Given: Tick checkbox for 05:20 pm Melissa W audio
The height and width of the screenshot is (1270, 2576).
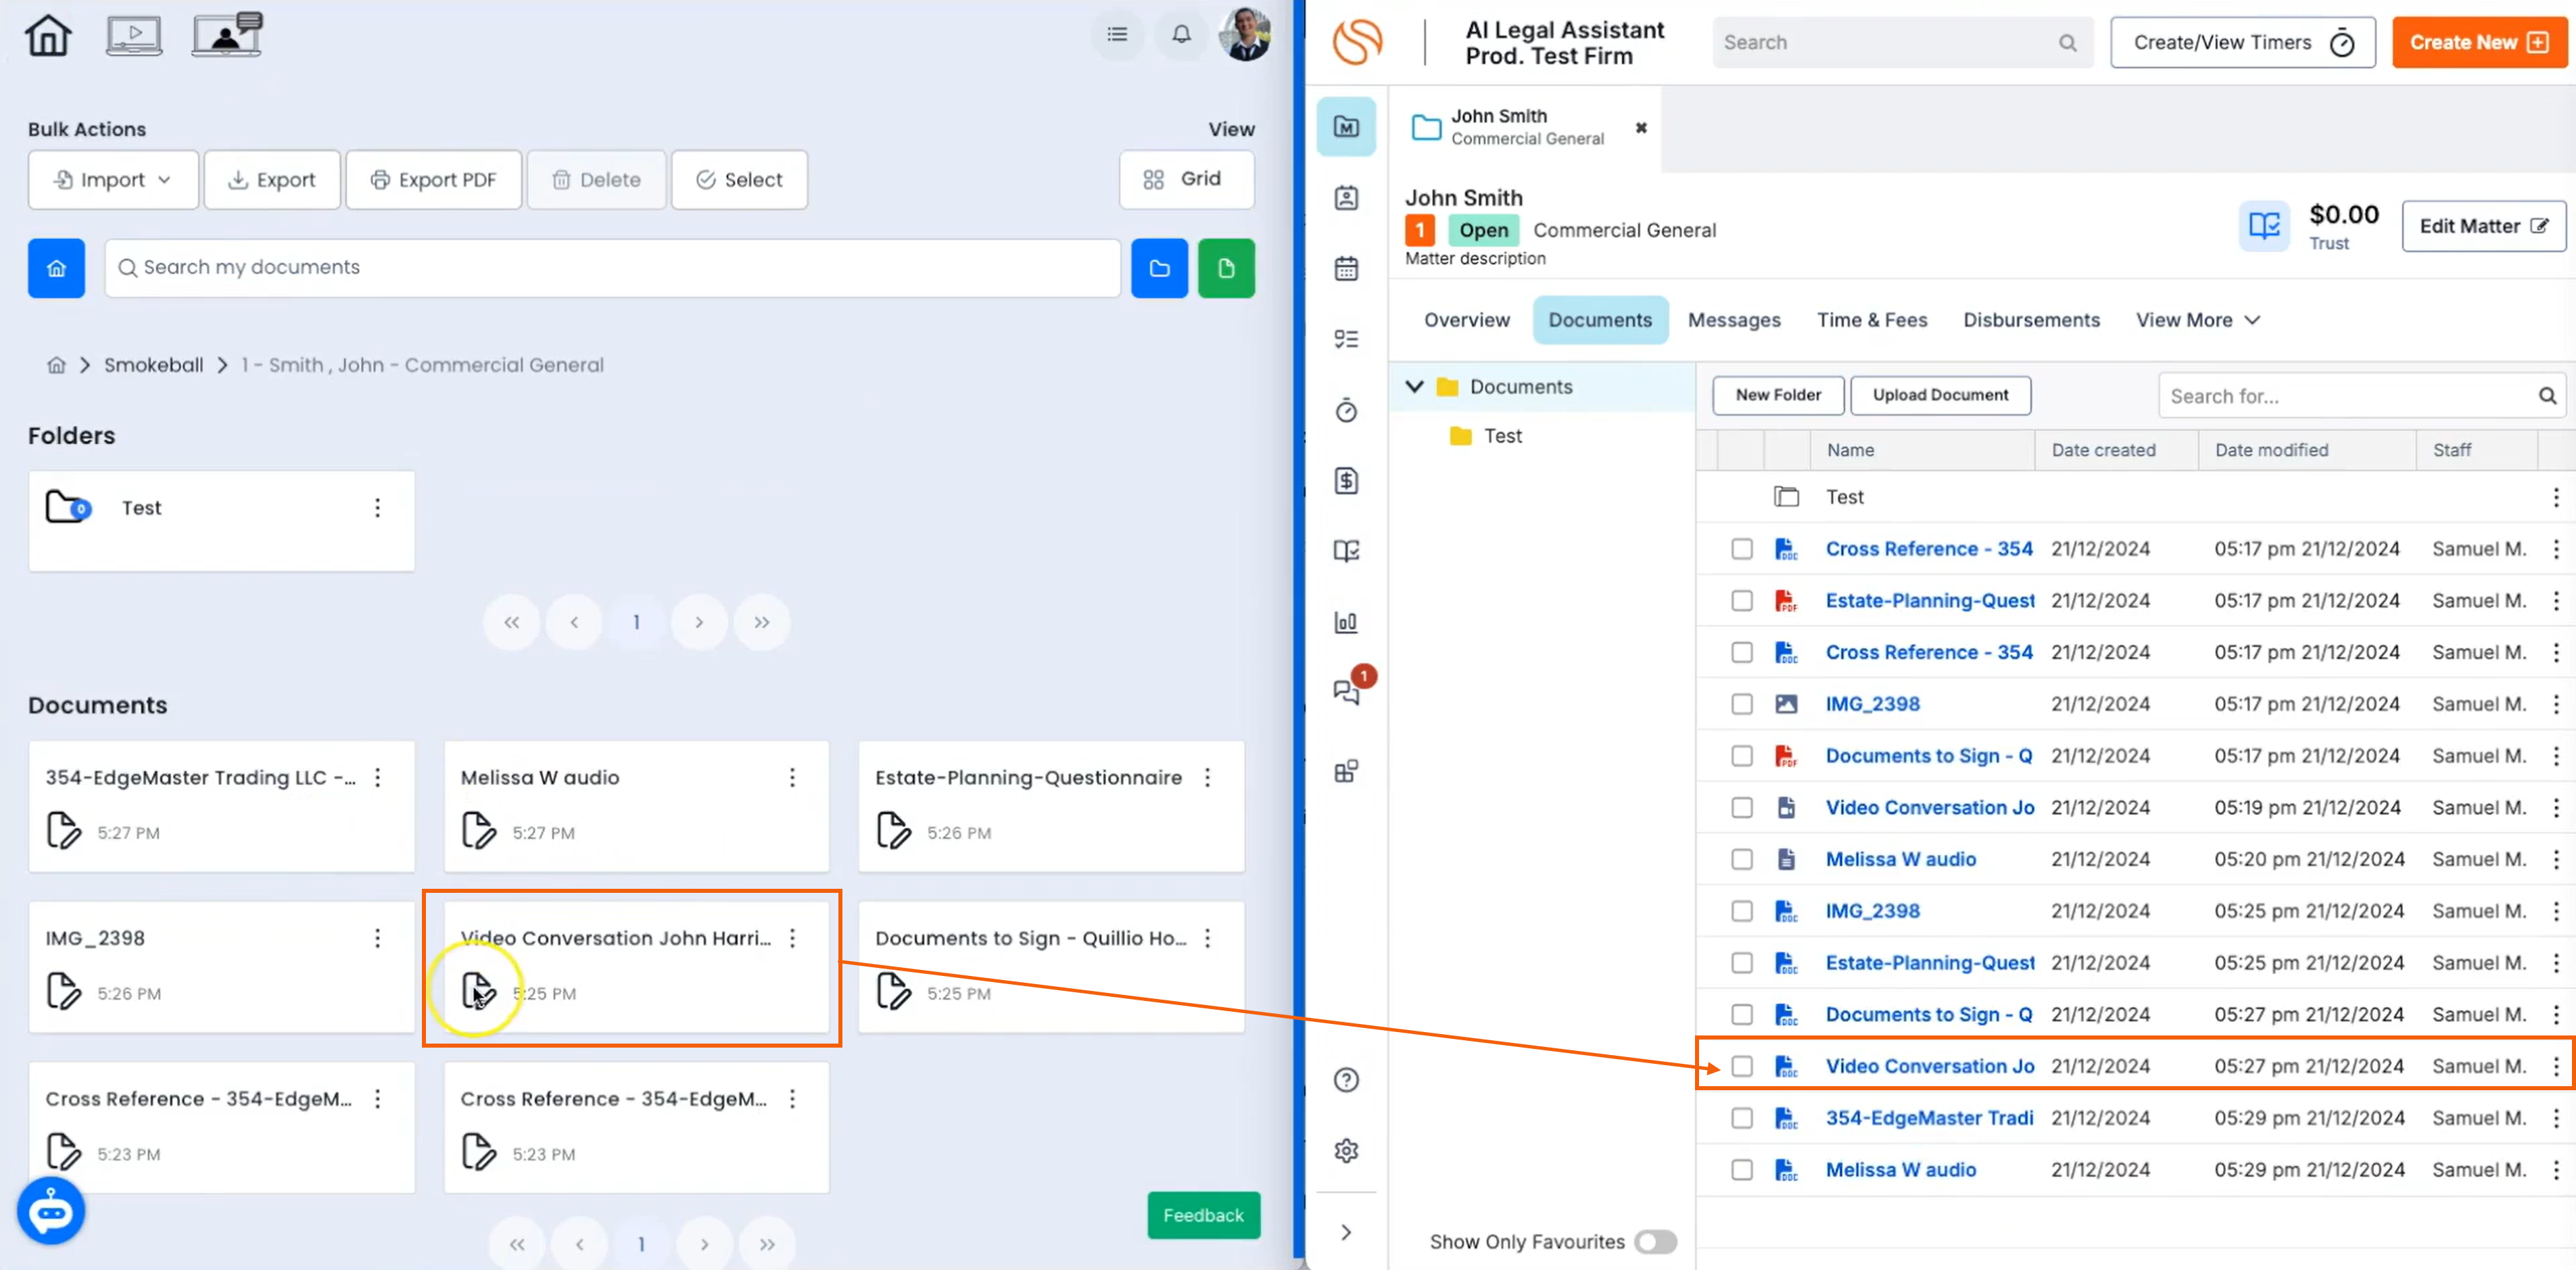Looking at the screenshot, I should coord(1742,859).
